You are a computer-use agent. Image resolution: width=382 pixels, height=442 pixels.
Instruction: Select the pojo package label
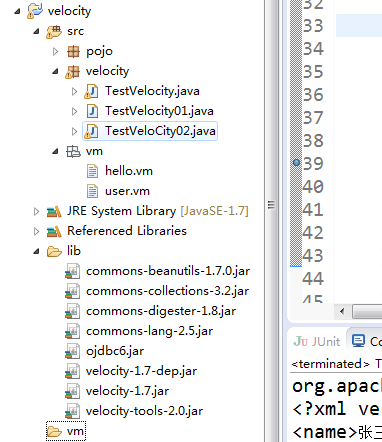[99, 52]
